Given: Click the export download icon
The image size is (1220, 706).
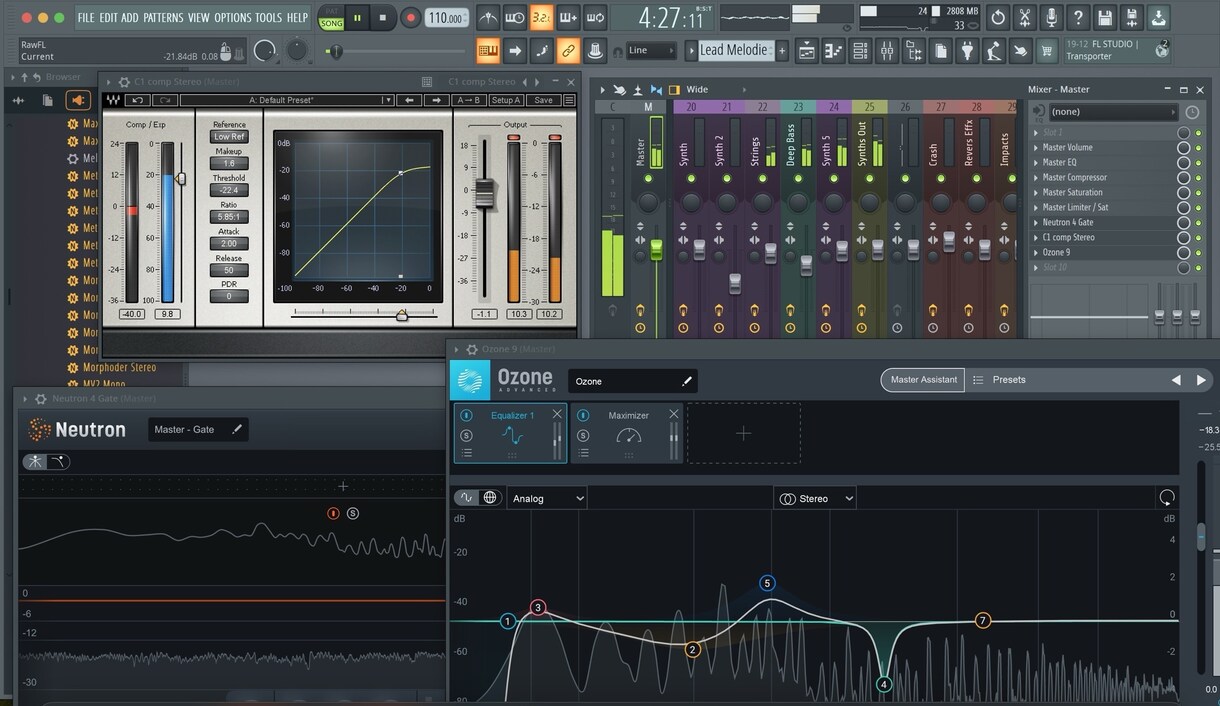Looking at the screenshot, I should (1159, 17).
